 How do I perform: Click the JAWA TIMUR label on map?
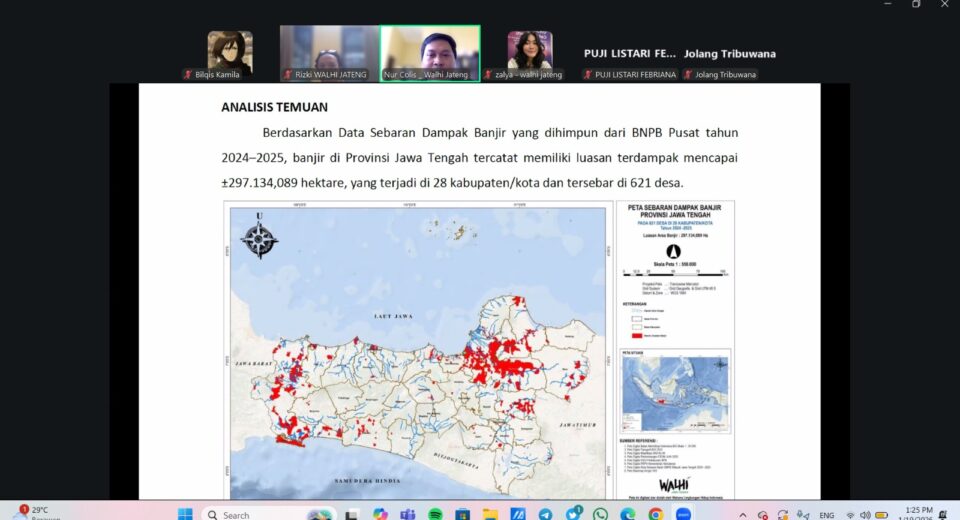click(577, 424)
